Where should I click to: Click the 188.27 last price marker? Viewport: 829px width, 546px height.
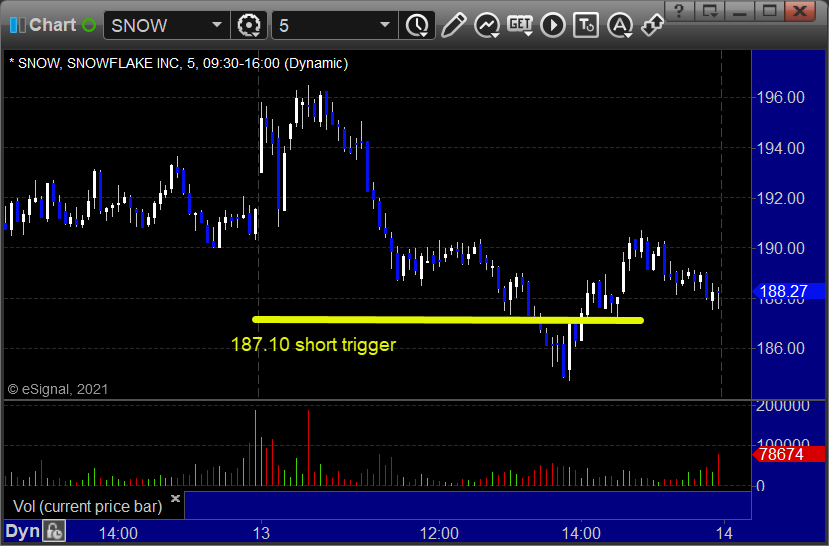pyautogui.click(x=787, y=291)
